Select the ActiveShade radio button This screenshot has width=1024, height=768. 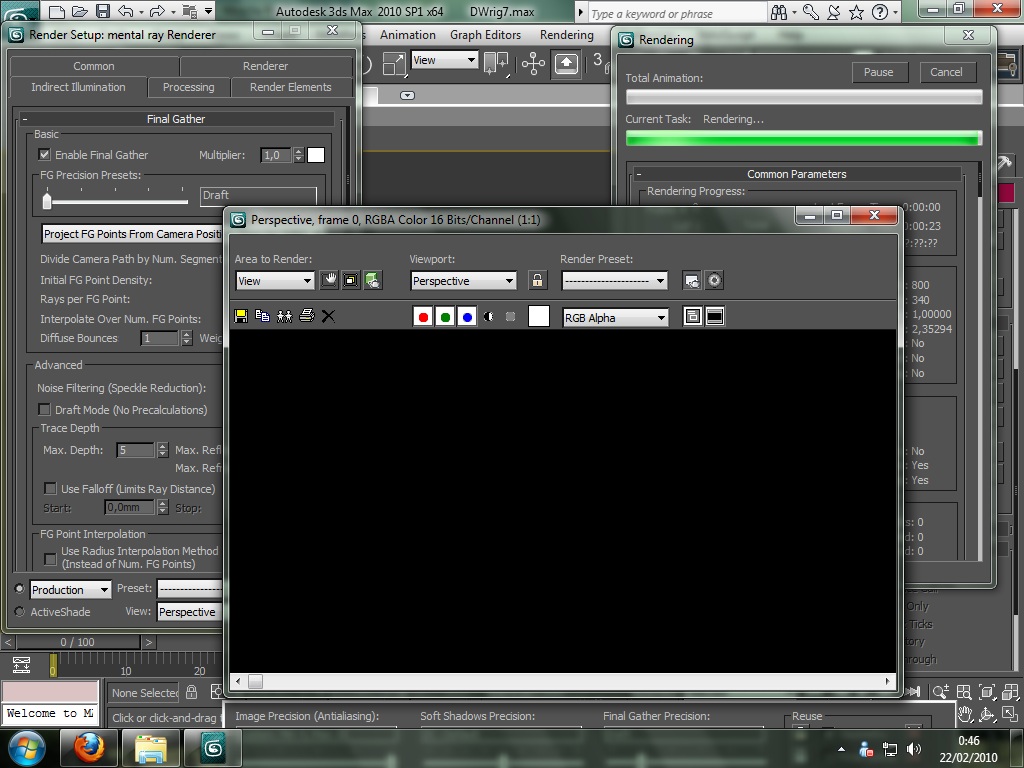click(x=20, y=612)
